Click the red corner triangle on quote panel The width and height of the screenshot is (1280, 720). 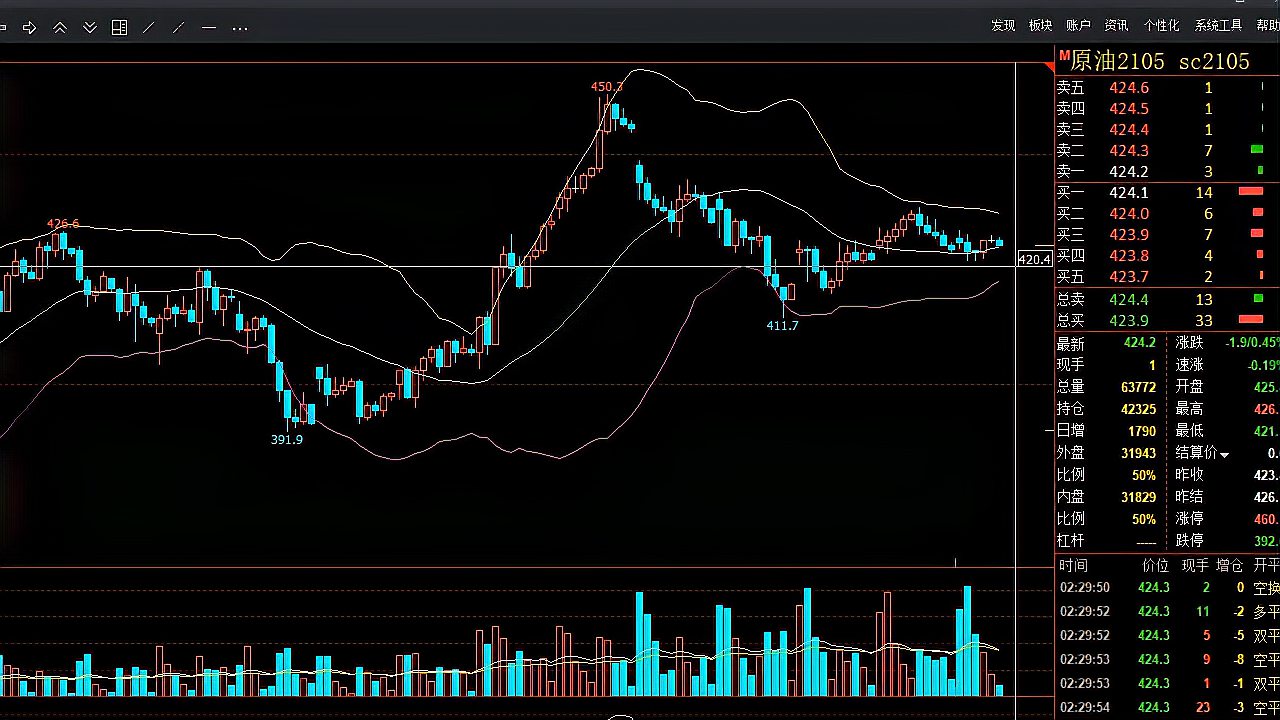1050,67
